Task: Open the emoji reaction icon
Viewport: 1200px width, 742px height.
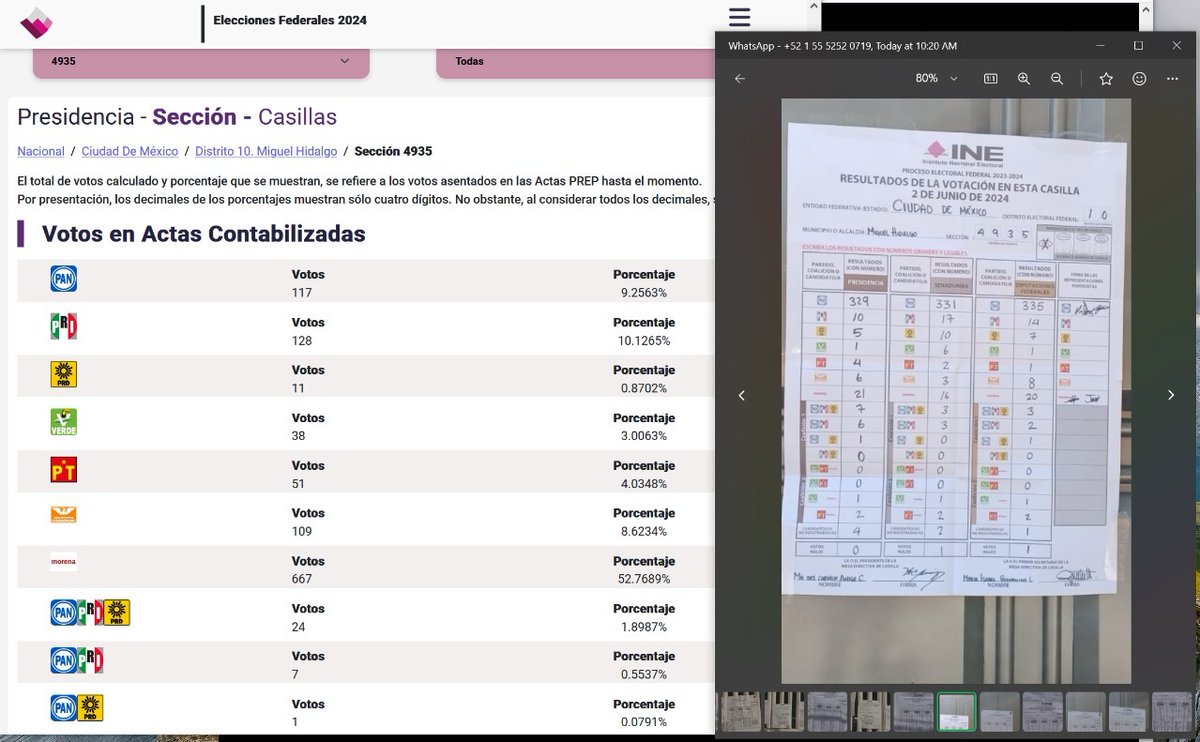Action: click(1139, 78)
